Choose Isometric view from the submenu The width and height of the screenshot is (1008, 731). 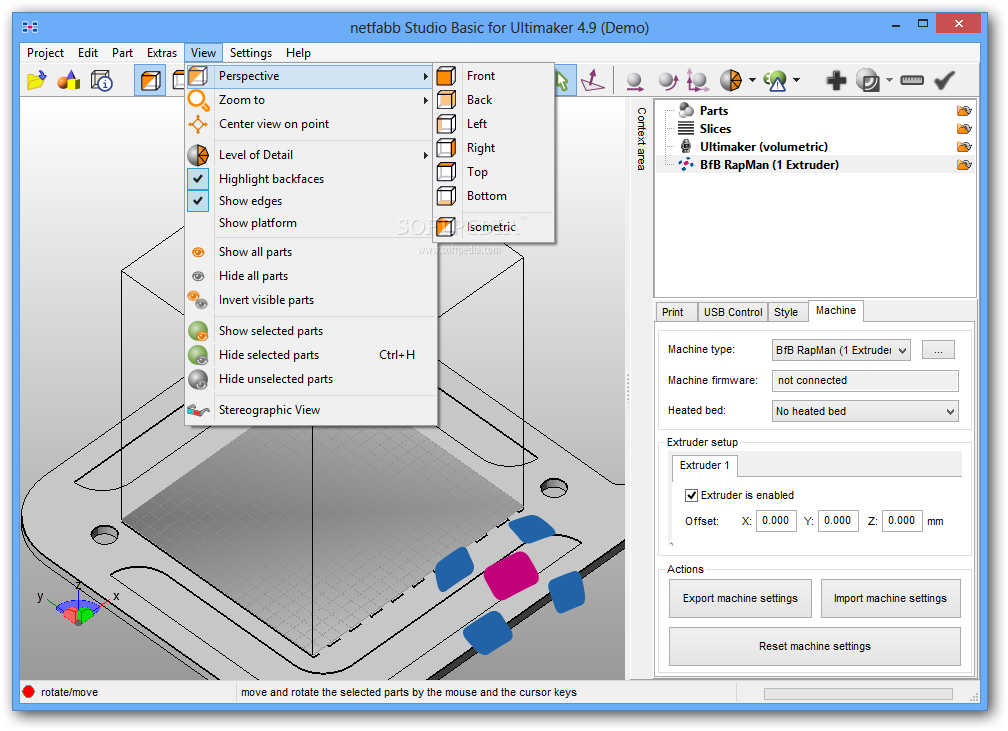(x=494, y=226)
